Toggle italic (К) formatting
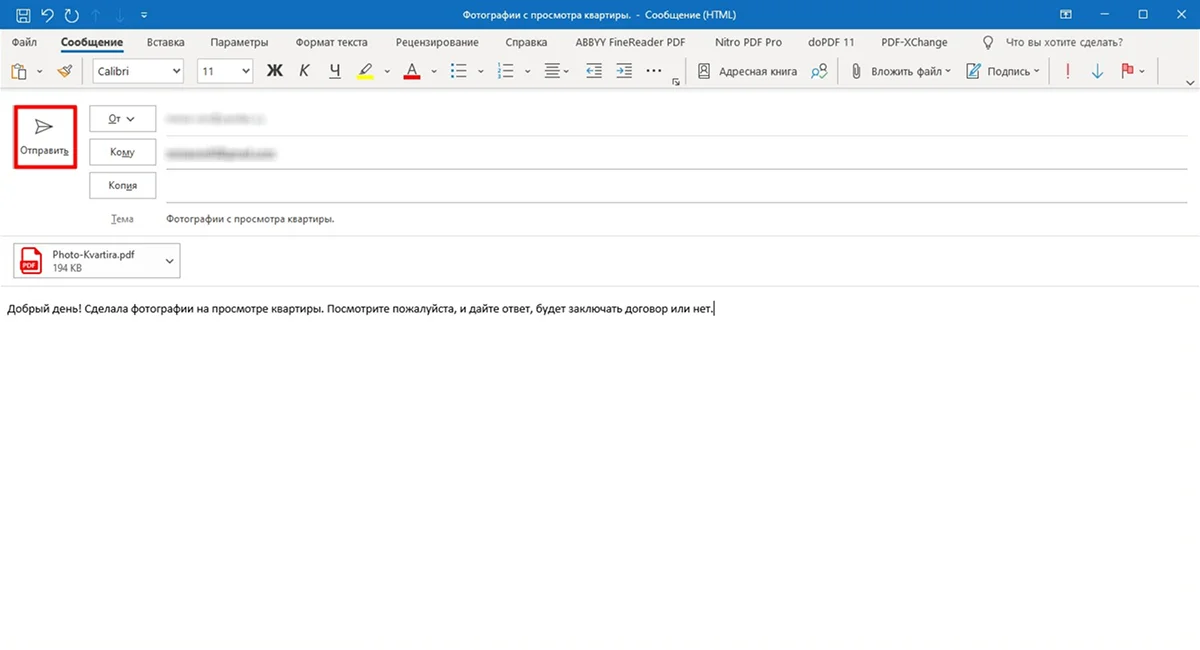Viewport: 1200px width, 650px height. coord(305,71)
